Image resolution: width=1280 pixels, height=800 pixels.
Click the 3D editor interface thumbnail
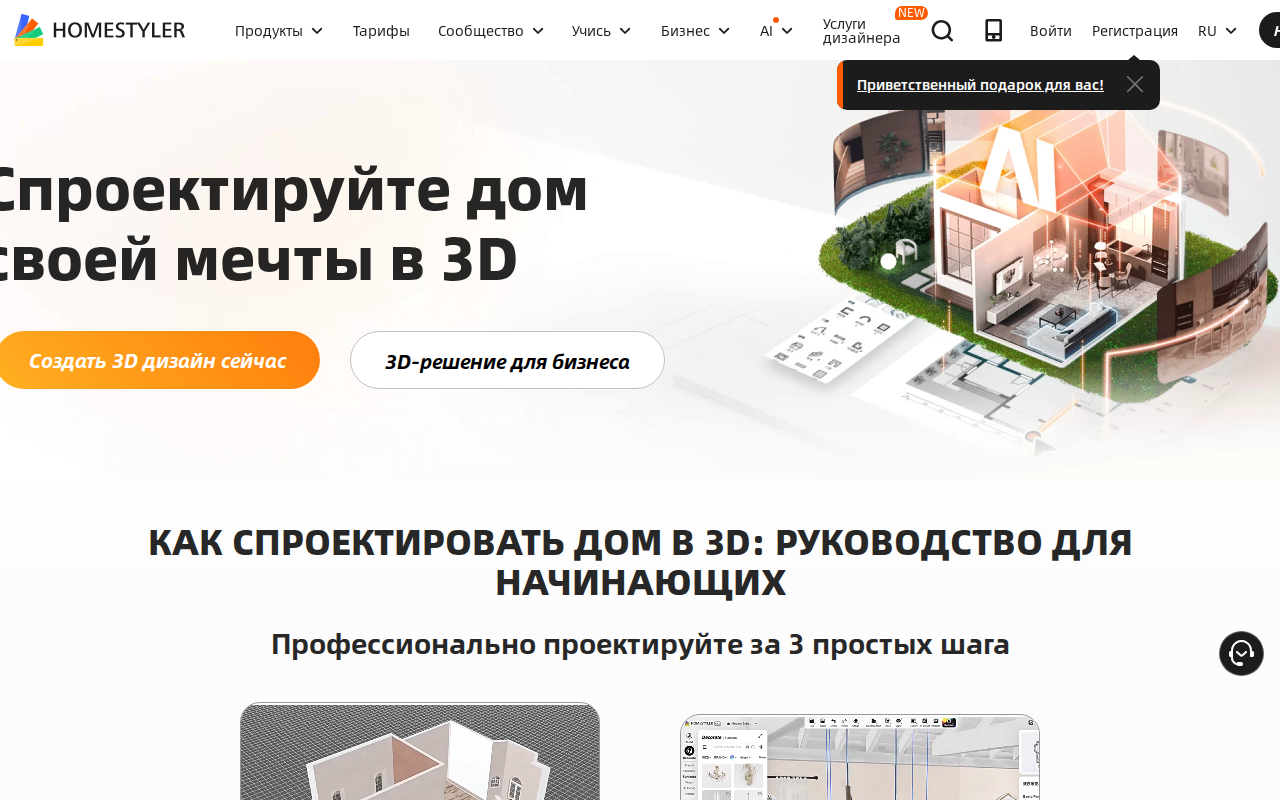click(x=860, y=757)
